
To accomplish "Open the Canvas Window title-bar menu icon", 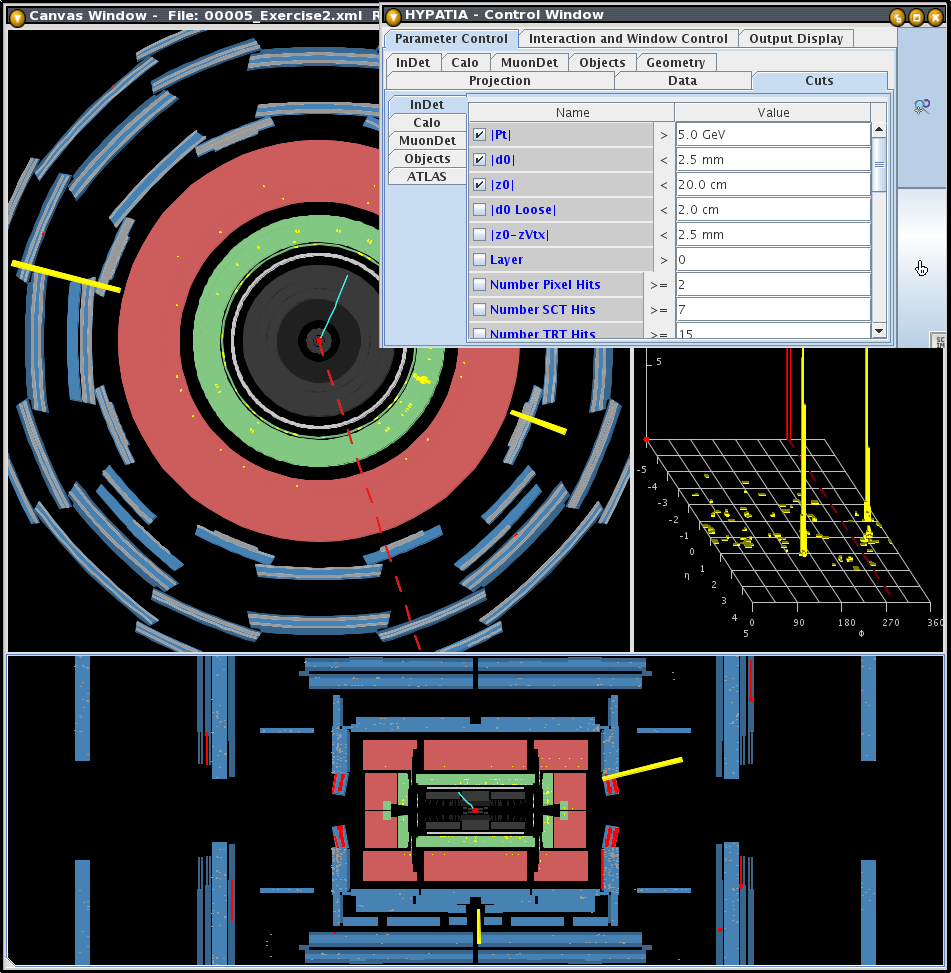I will 17,16.
